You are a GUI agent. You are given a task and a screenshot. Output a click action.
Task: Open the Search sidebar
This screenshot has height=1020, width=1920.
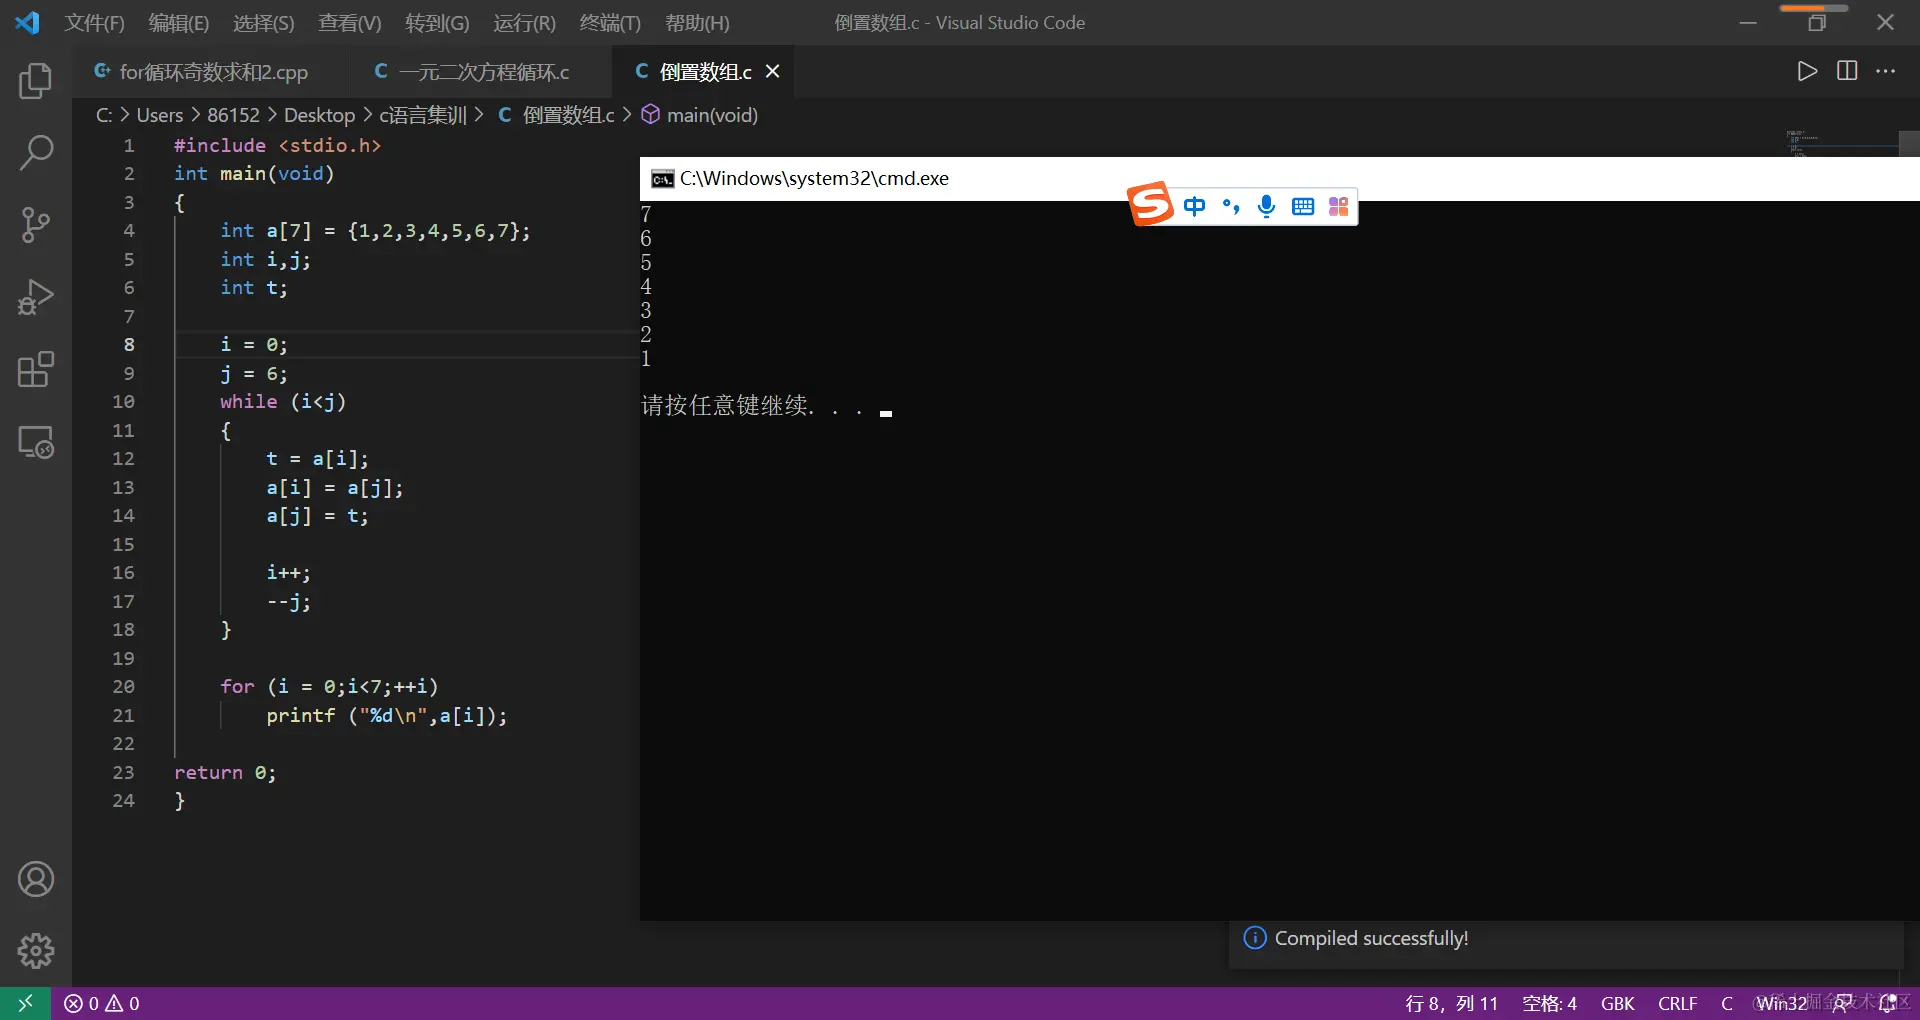(36, 152)
